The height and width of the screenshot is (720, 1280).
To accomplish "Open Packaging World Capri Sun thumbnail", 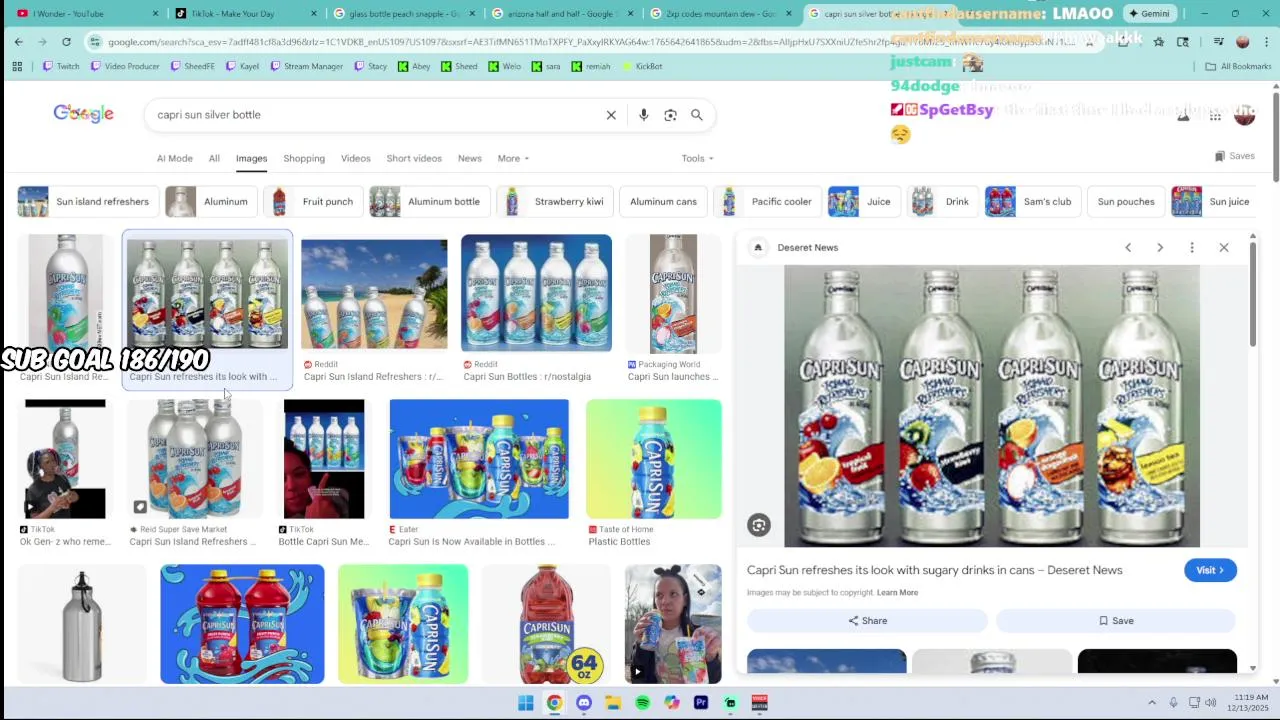I will pos(673,294).
